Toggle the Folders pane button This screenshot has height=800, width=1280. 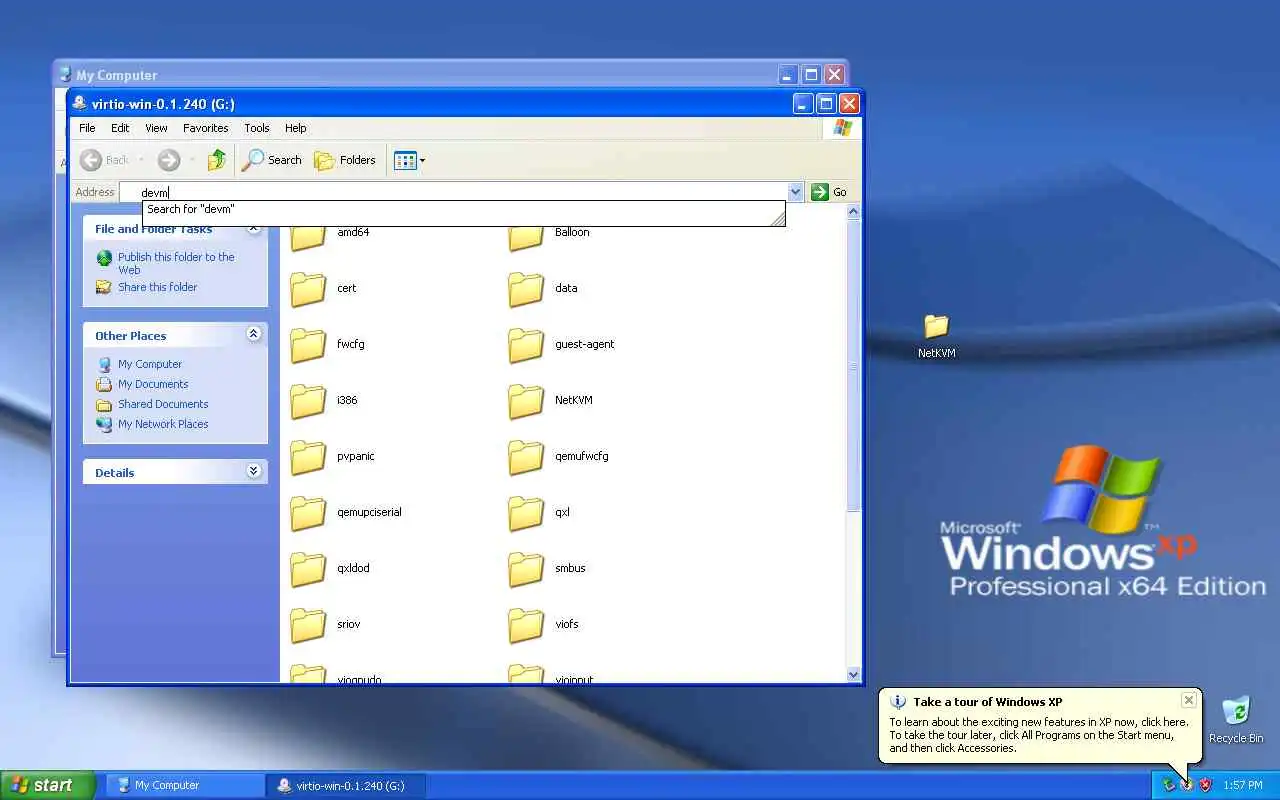click(345, 160)
